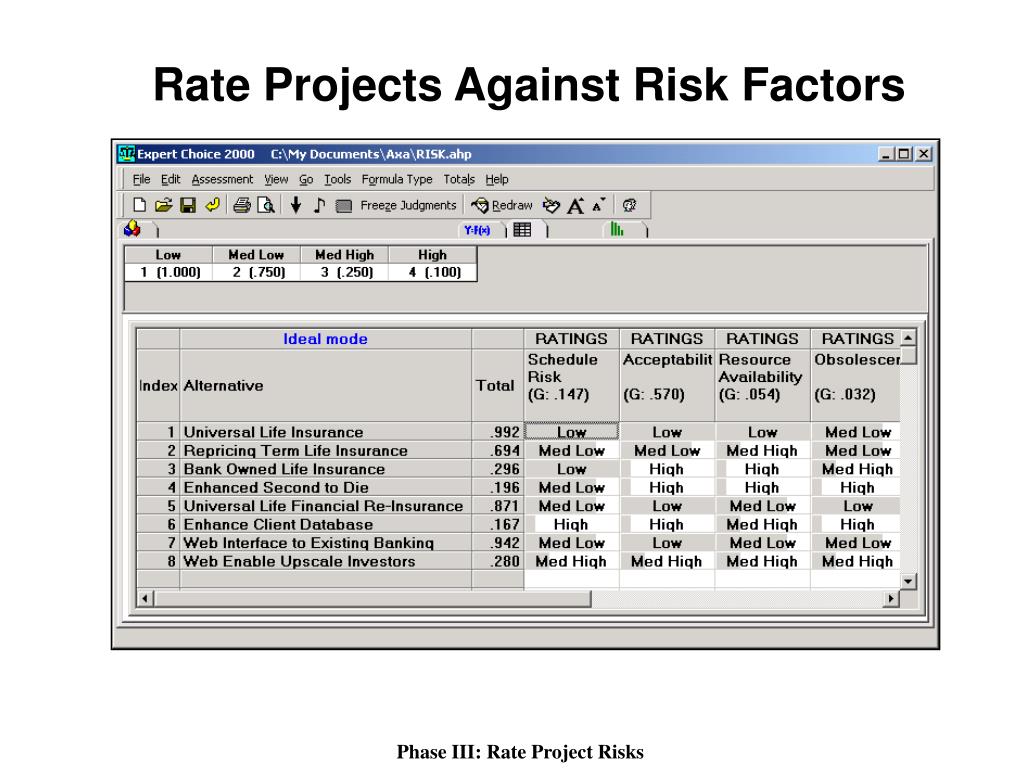
Task: Open the Go menu
Action: pos(306,179)
